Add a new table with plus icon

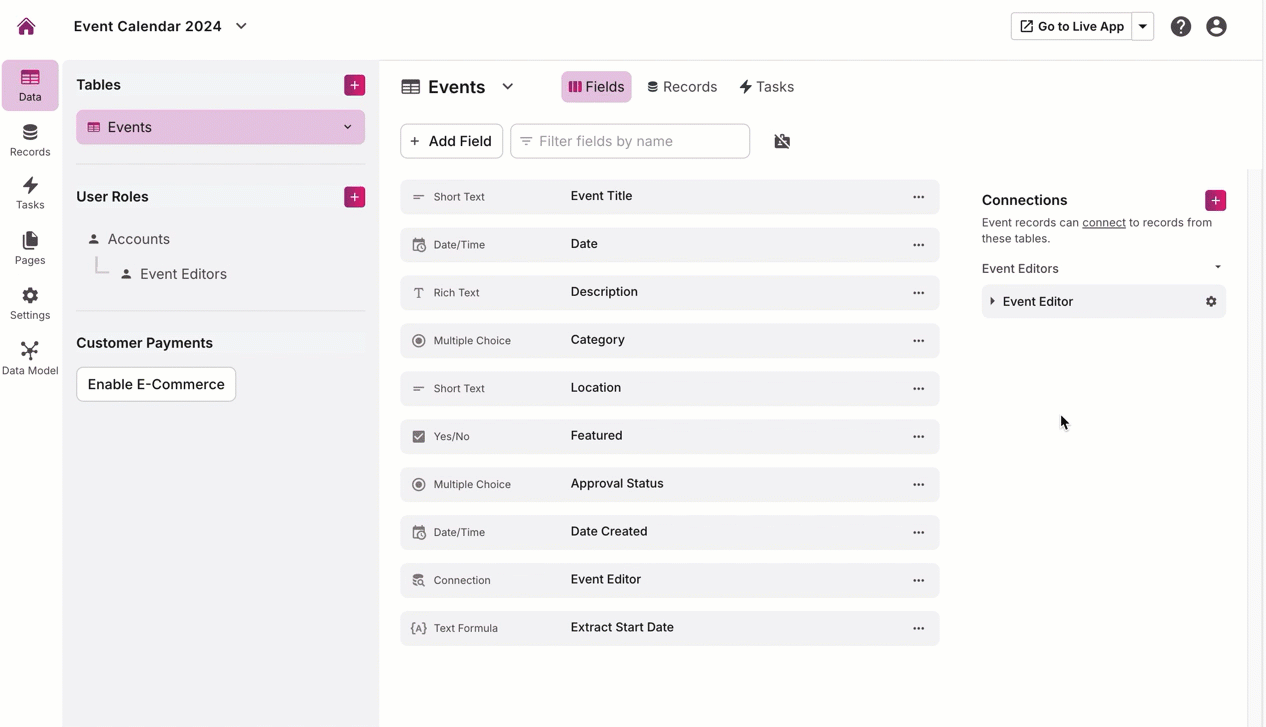tap(354, 85)
